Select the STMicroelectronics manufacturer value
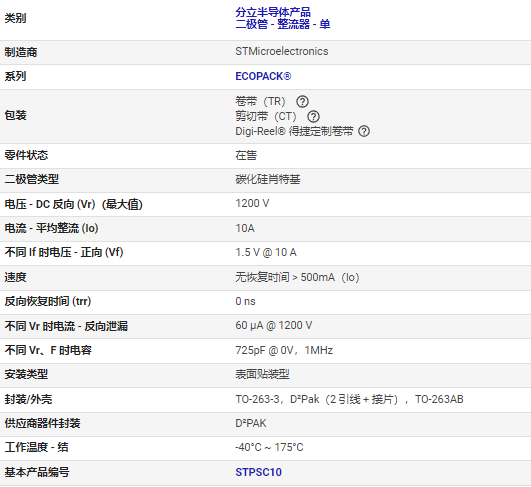Screen dimensions: 531x487 [282, 51]
